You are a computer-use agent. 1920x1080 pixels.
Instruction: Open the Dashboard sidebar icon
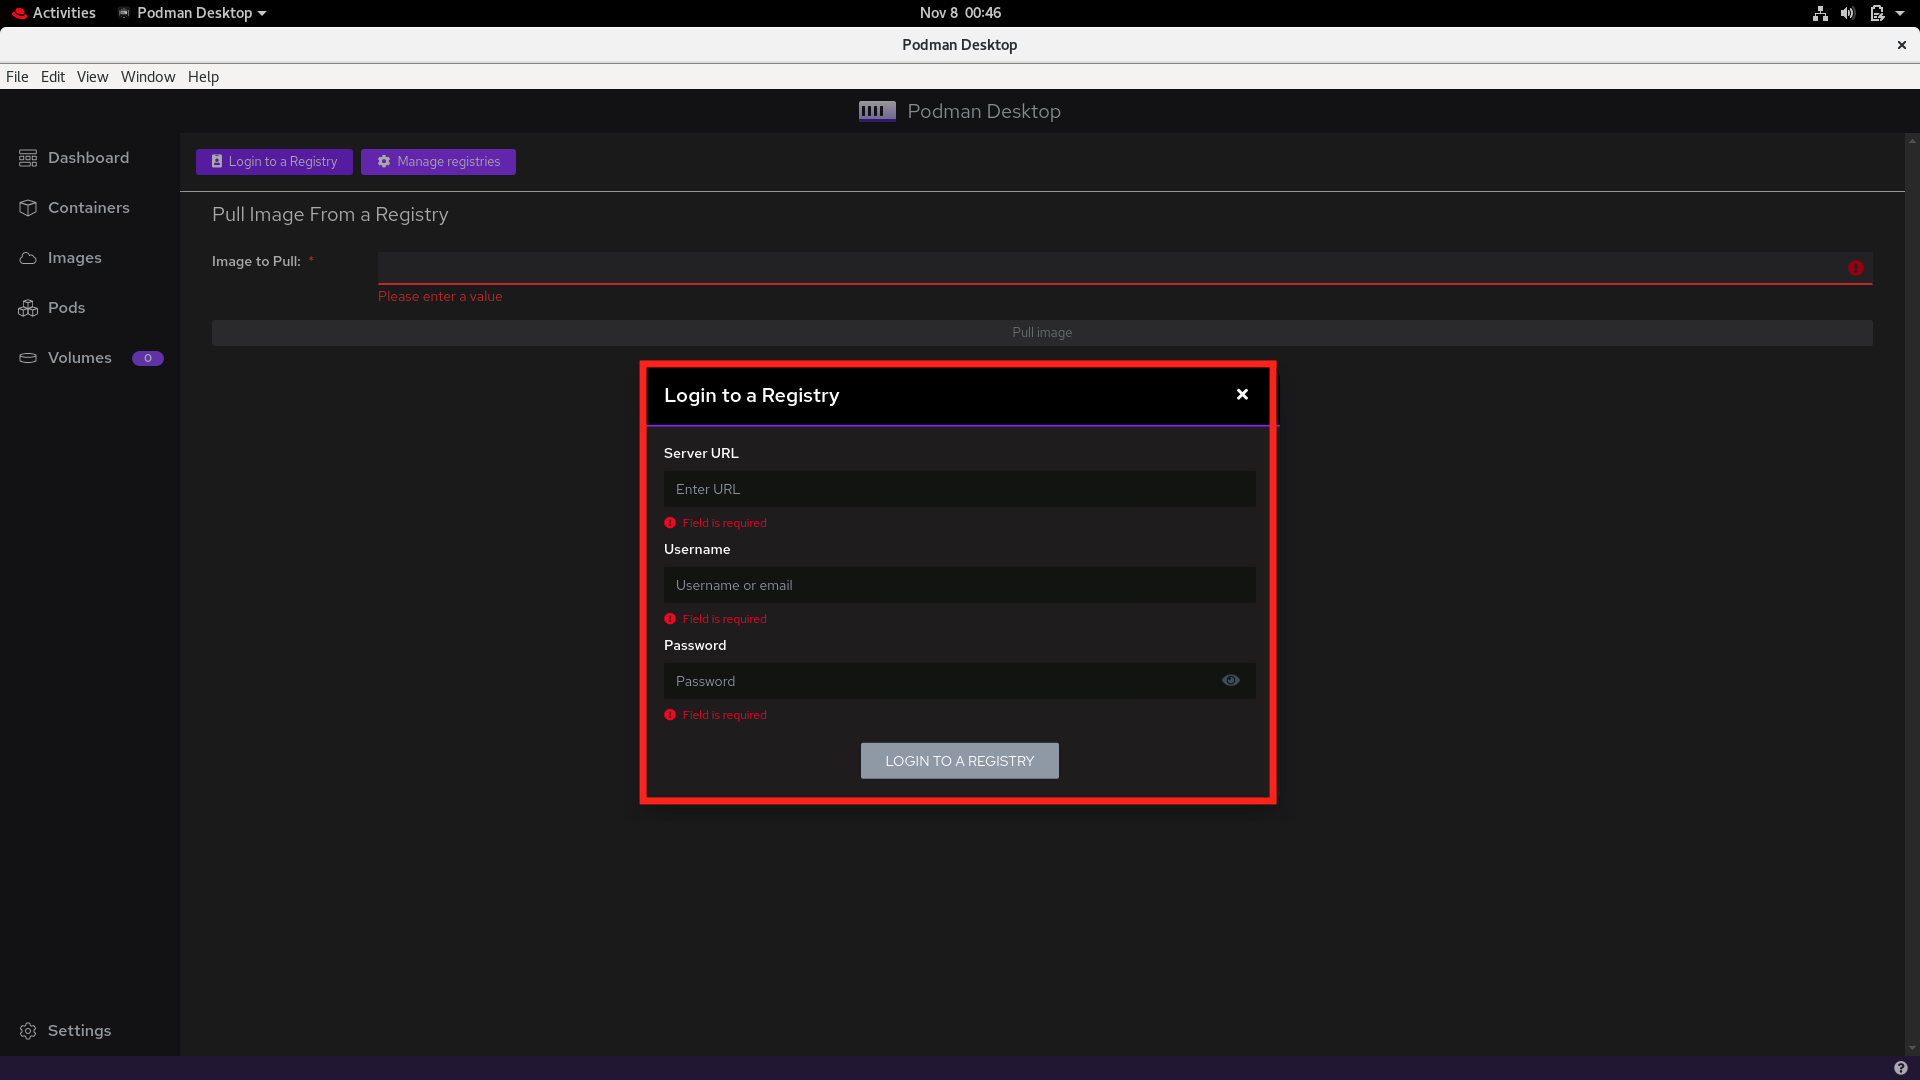tap(28, 158)
